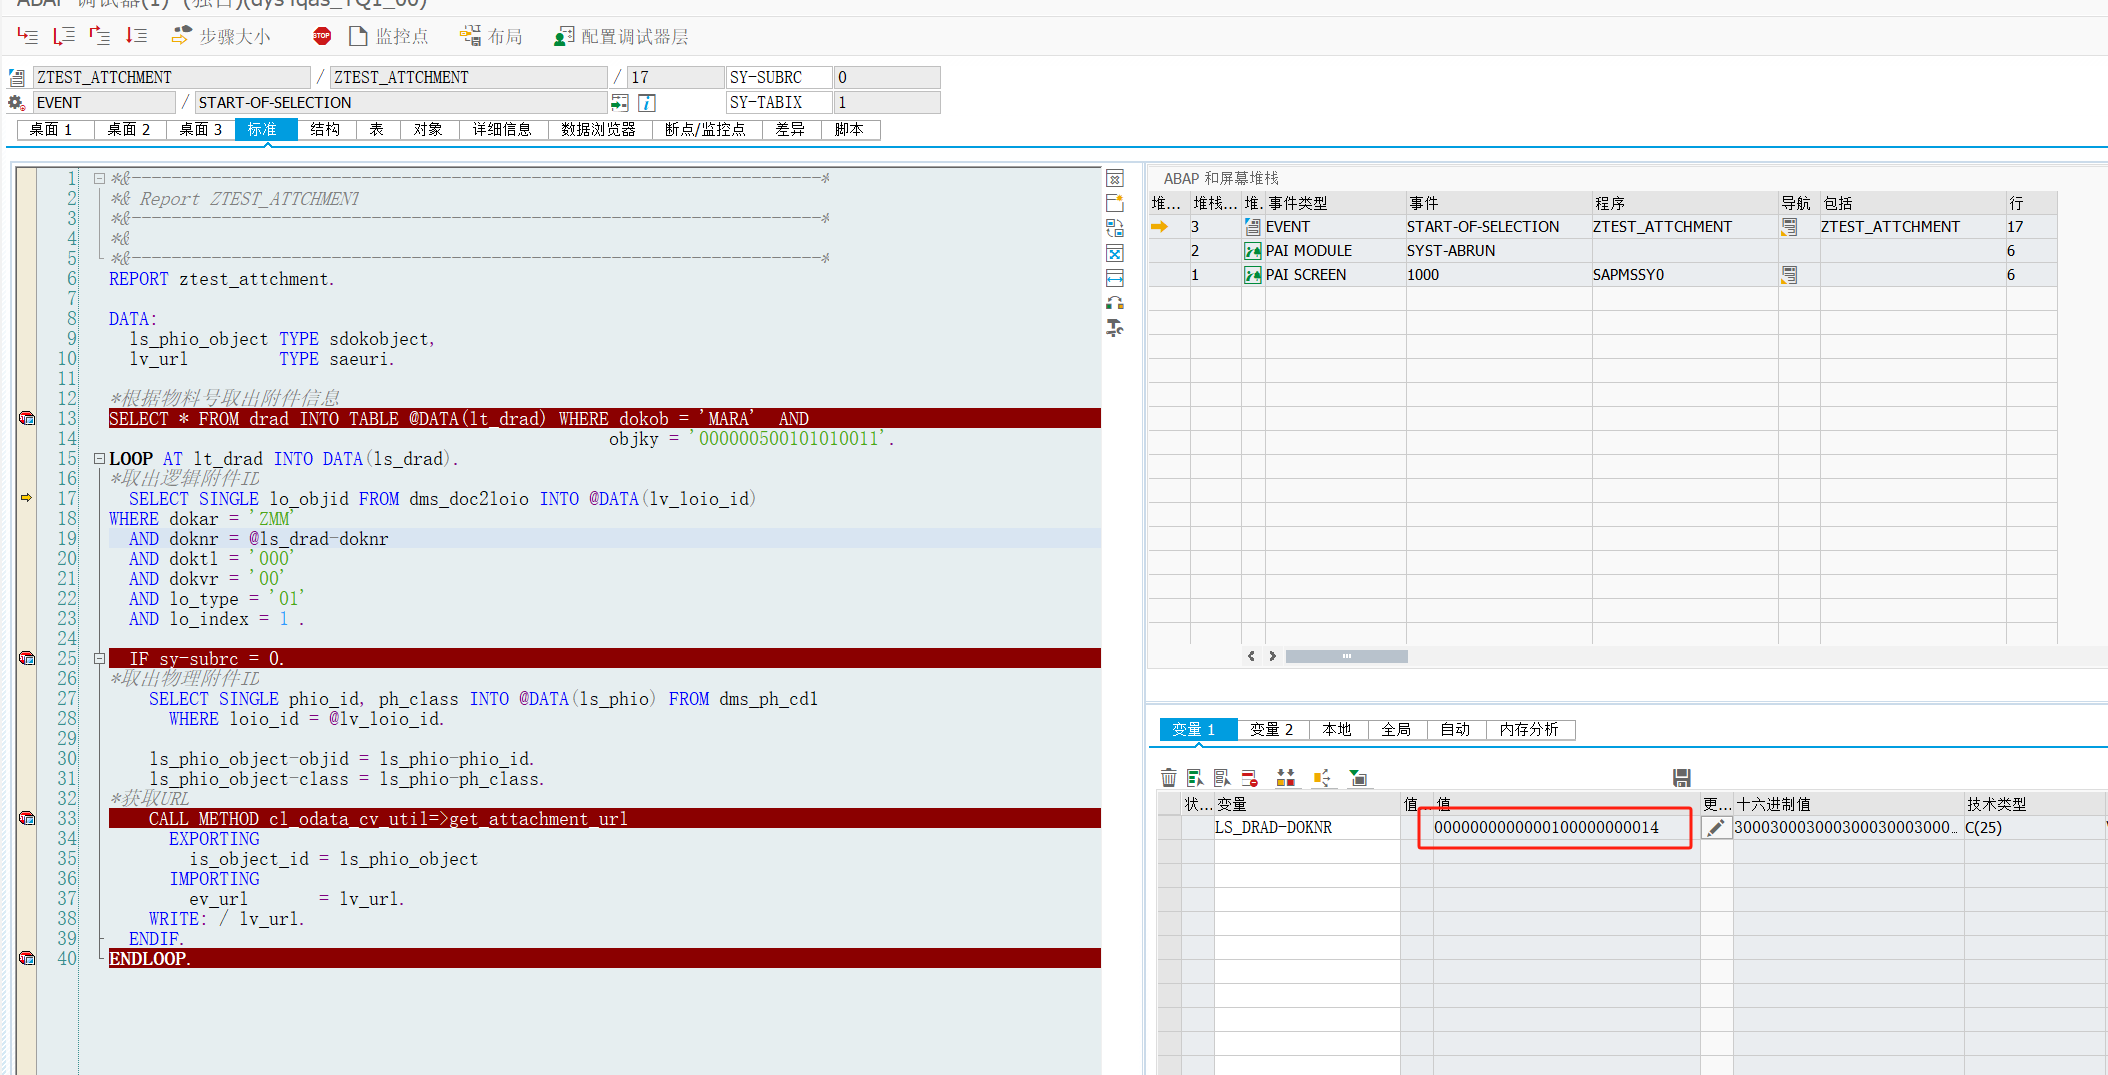Collapse the header comment block at line 1

click(x=100, y=179)
